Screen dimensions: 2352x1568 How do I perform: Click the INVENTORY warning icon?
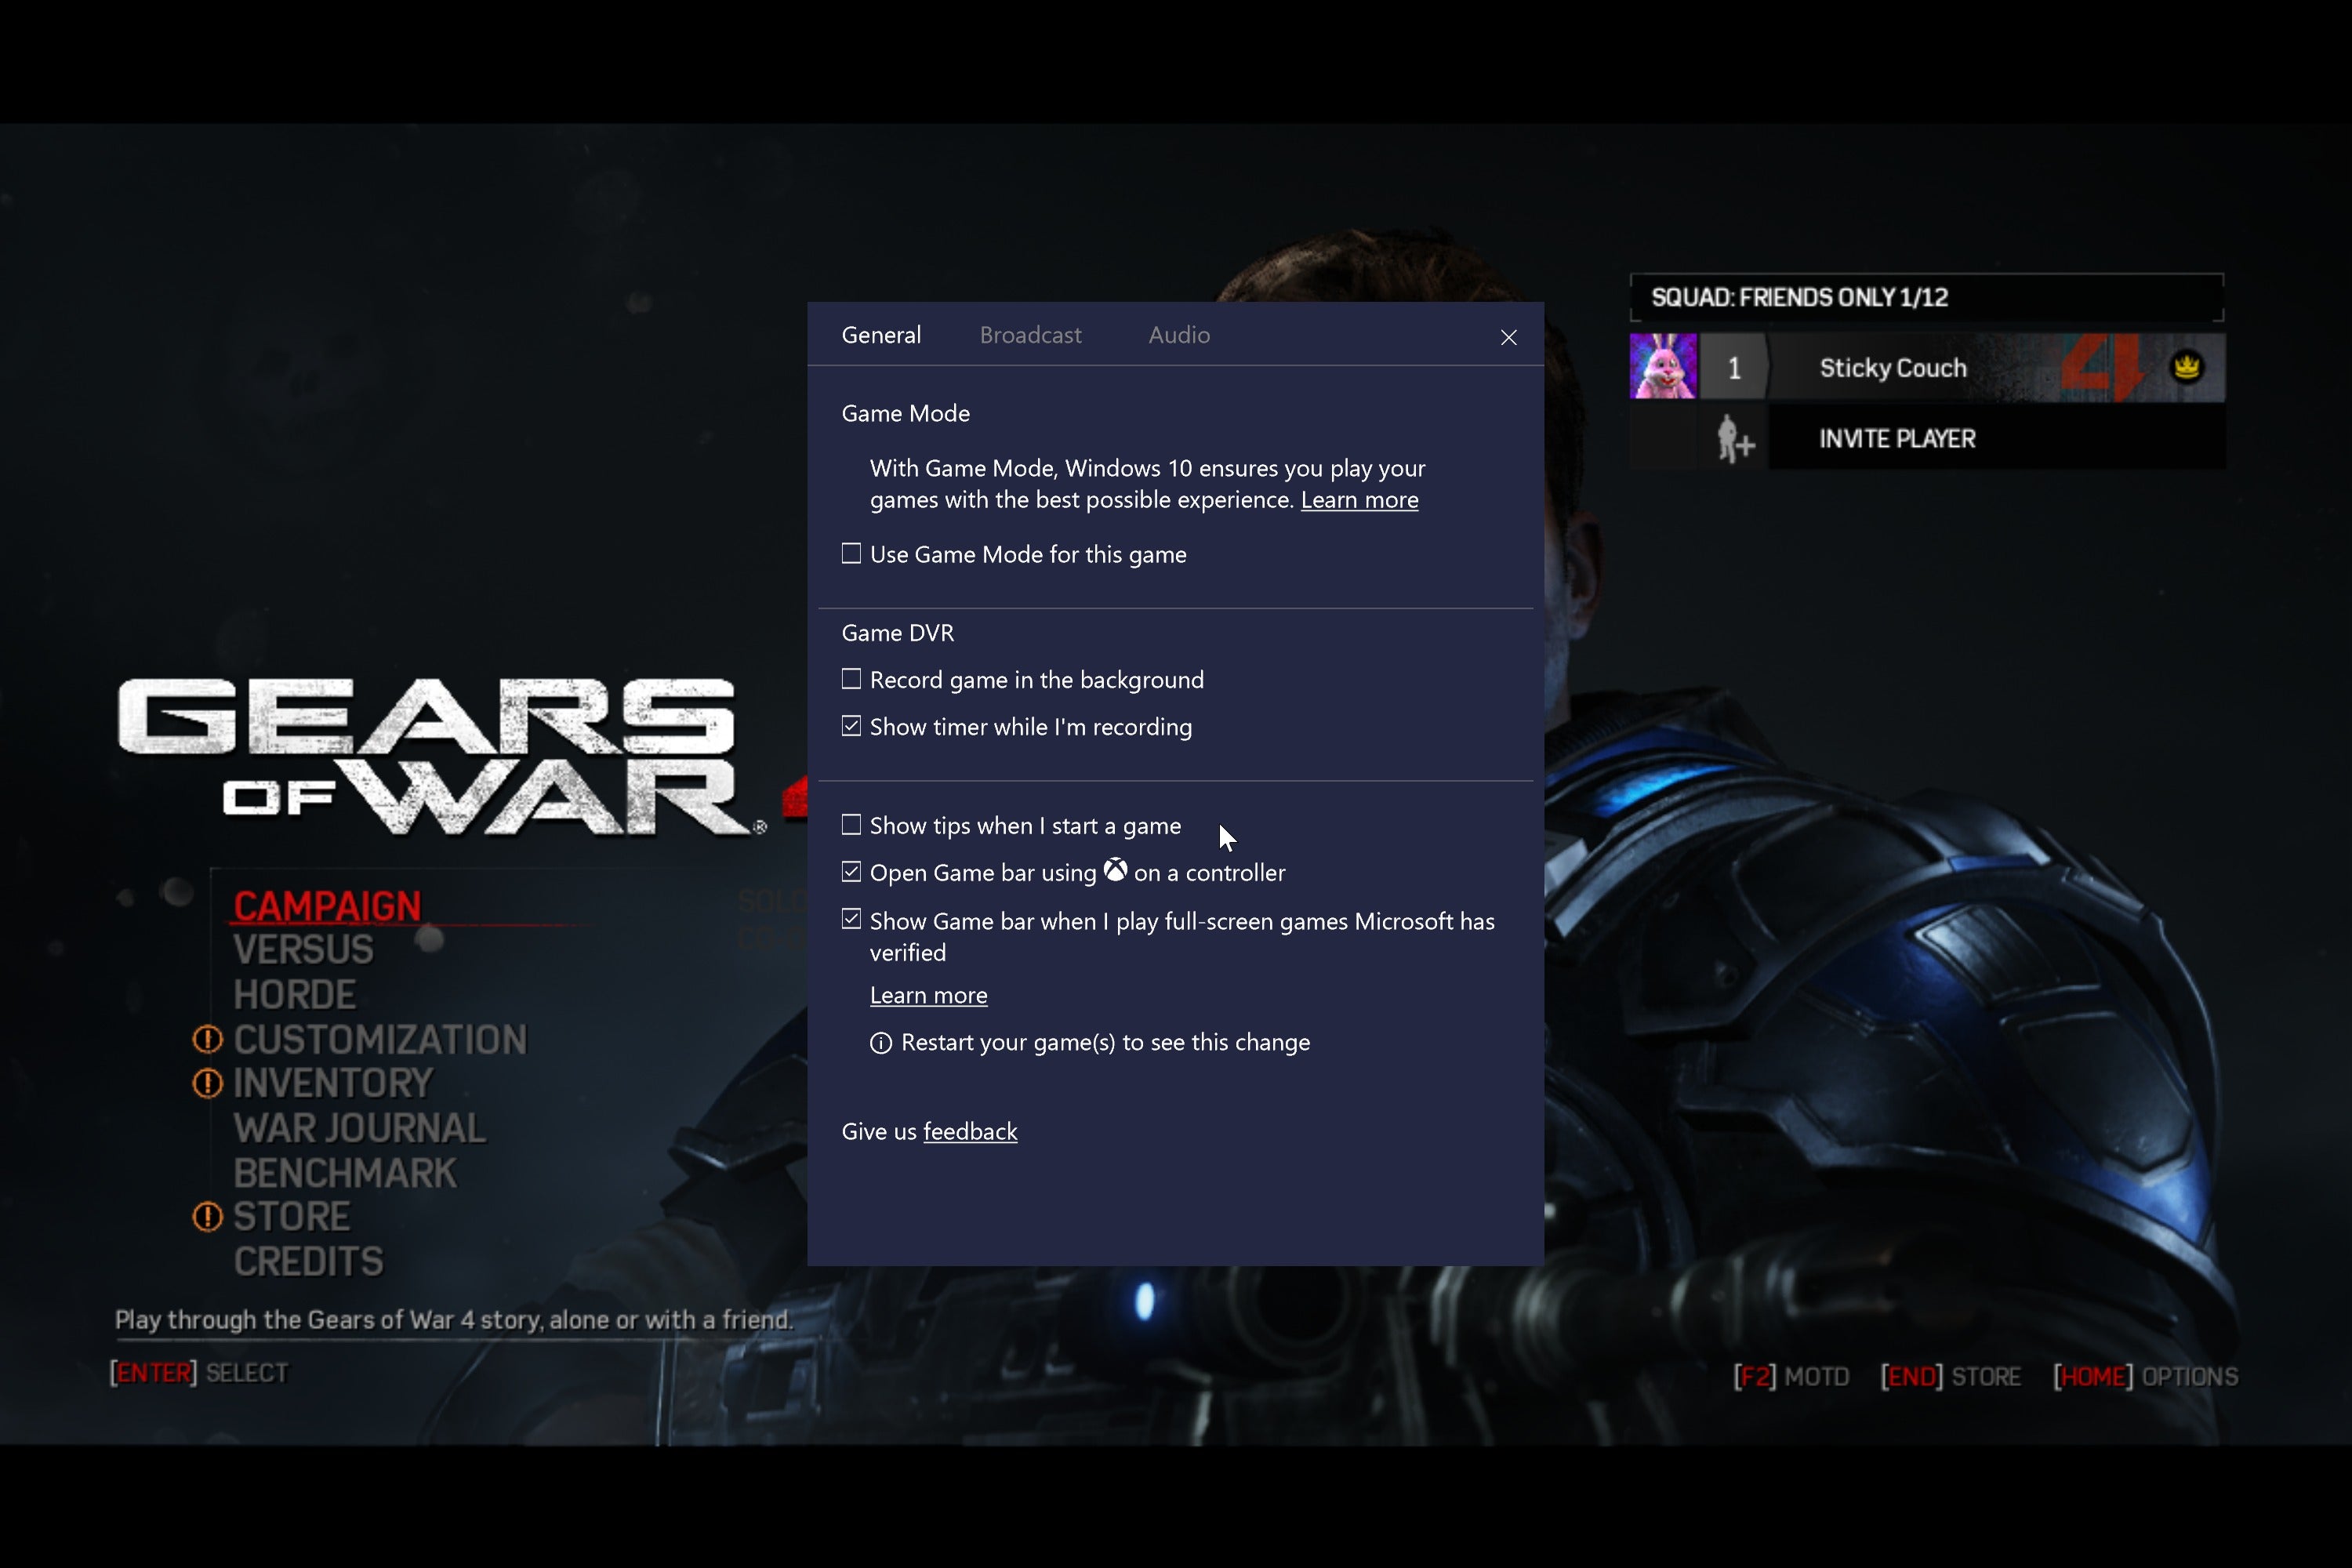209,1080
